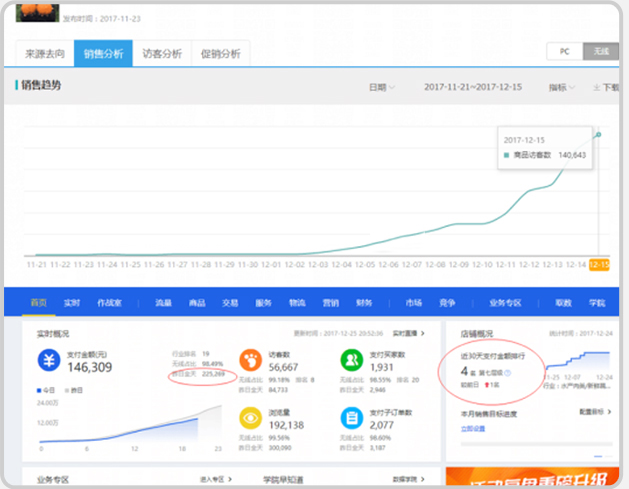Viewport: 629px width, 489px height.
Task: Open the 日期 date dropdown
Action: click(381, 88)
